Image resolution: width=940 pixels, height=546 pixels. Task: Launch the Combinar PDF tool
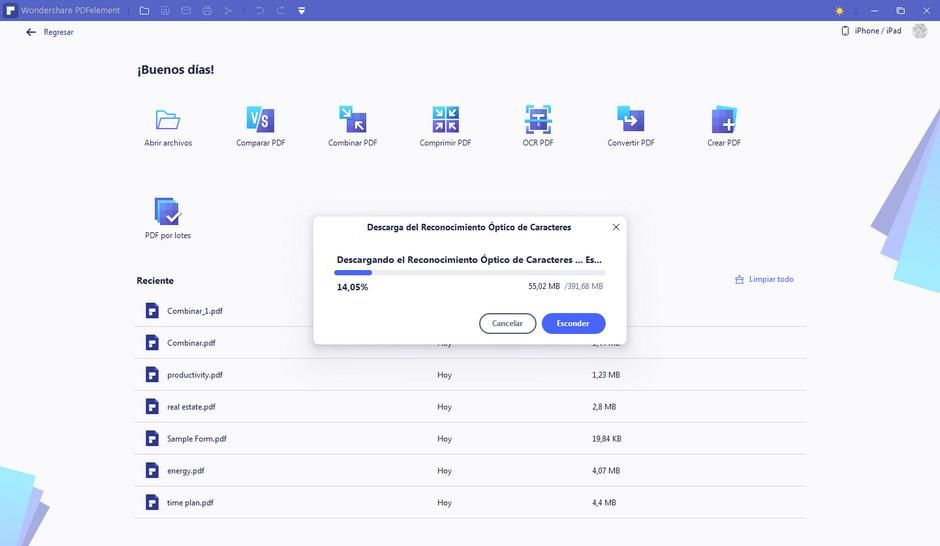pos(352,121)
